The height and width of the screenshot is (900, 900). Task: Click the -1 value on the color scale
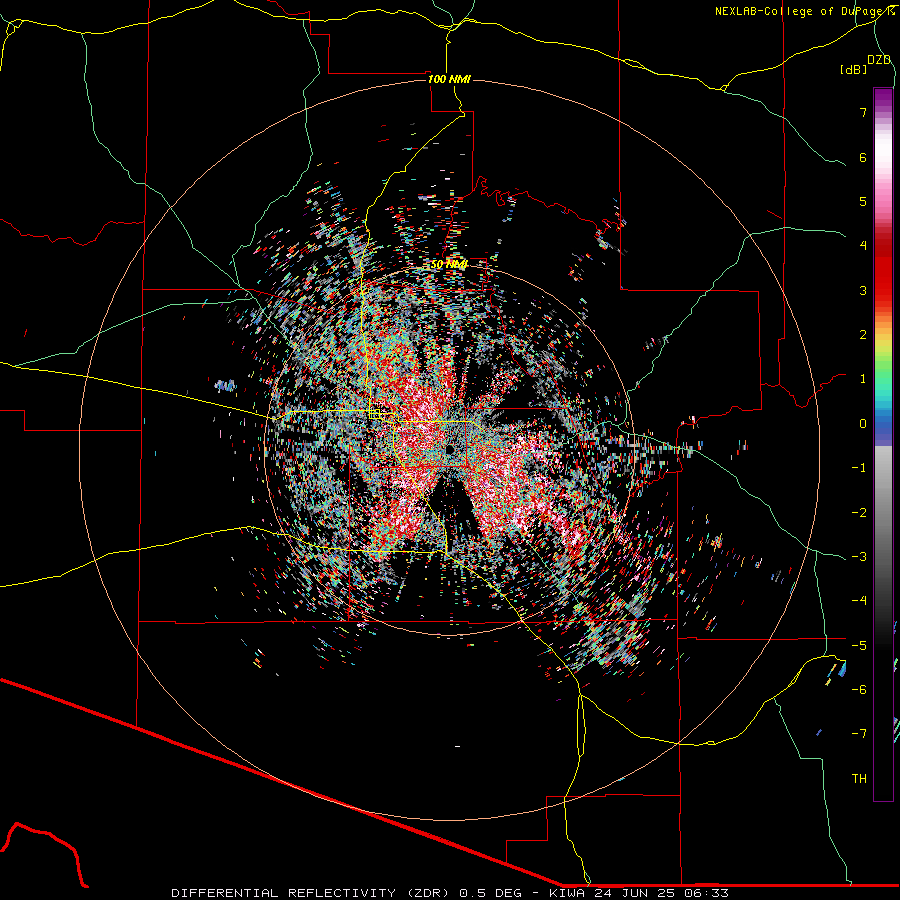859,468
